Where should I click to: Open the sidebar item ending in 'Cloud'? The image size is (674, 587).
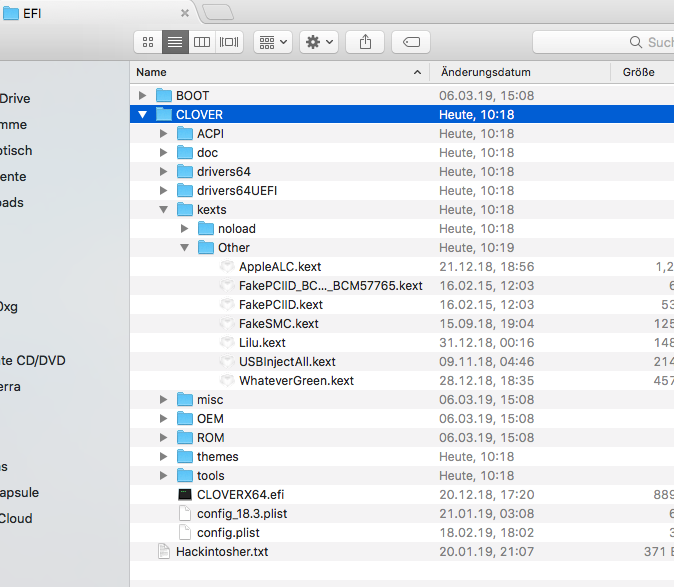click(16, 518)
